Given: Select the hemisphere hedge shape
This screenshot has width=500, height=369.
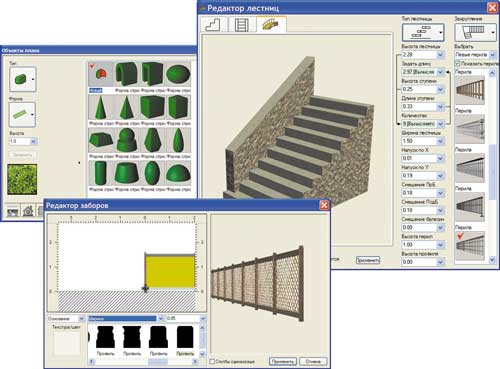Looking at the screenshot, I should (178, 173).
